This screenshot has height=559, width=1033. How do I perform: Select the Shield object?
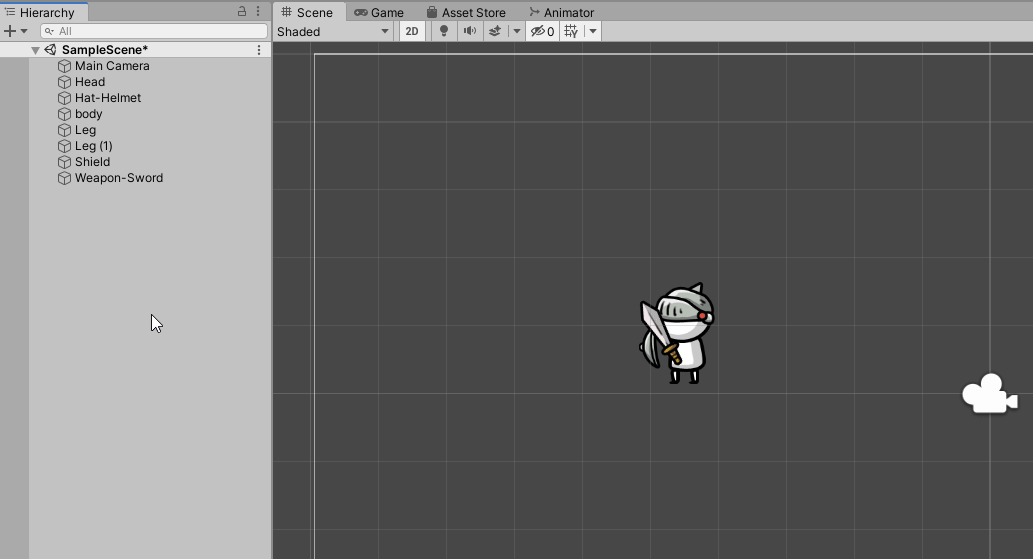[x=92, y=162]
